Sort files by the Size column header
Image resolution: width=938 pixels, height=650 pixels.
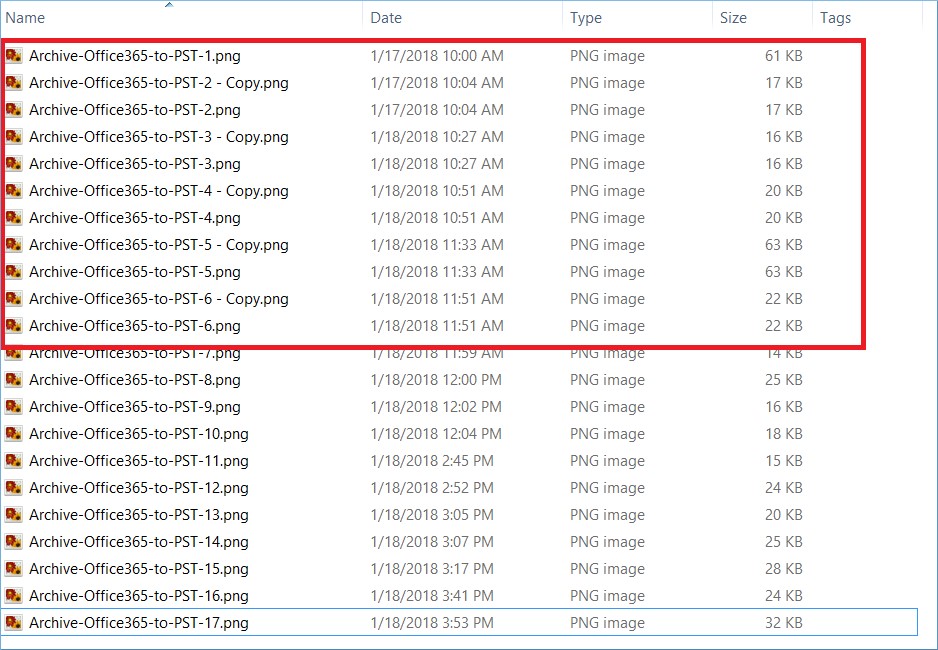[732, 17]
